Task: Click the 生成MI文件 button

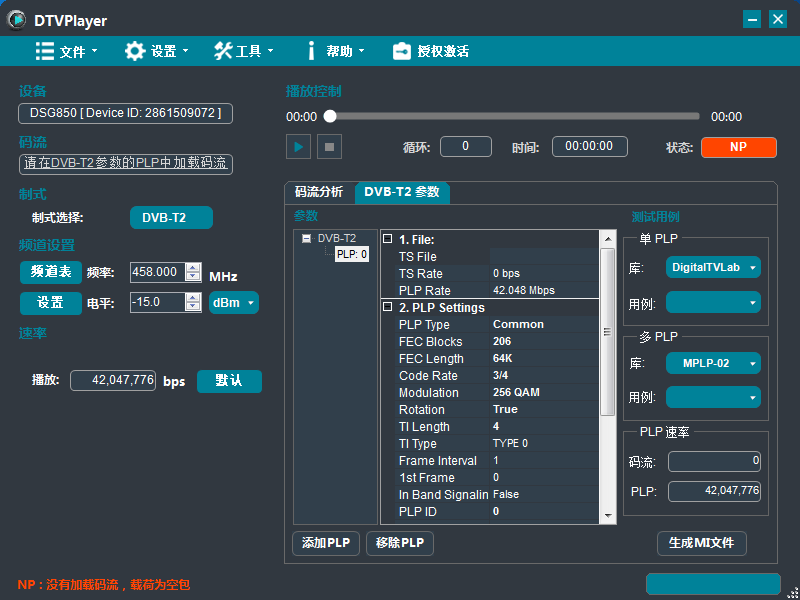Action: [701, 543]
